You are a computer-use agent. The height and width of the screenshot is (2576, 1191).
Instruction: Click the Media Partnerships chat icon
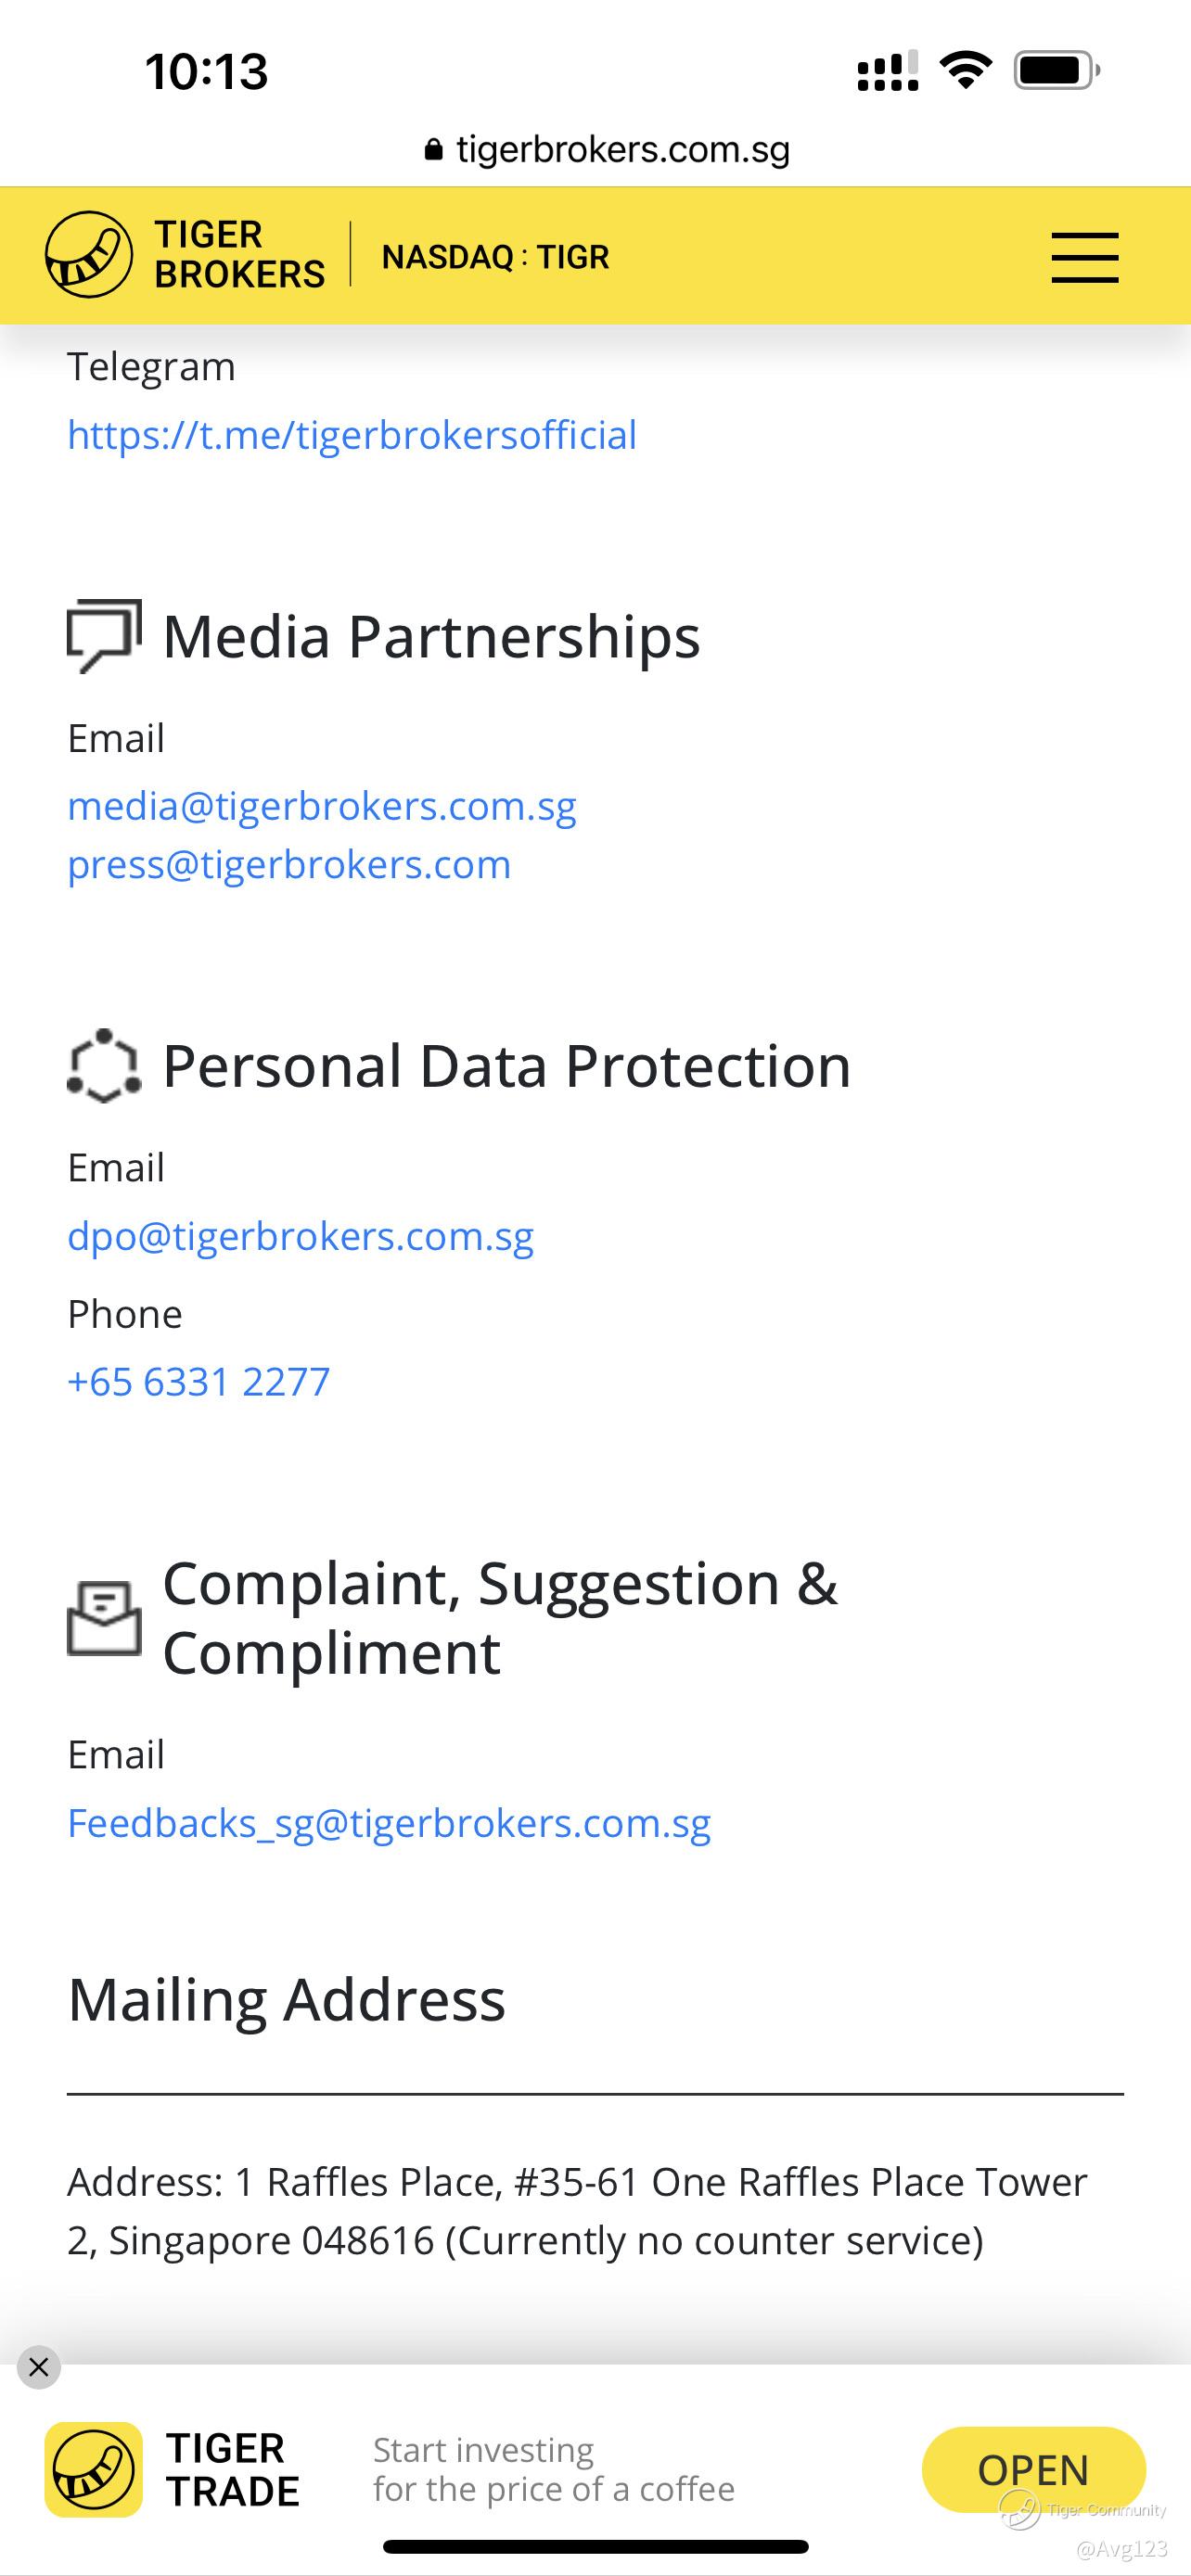[x=103, y=636]
